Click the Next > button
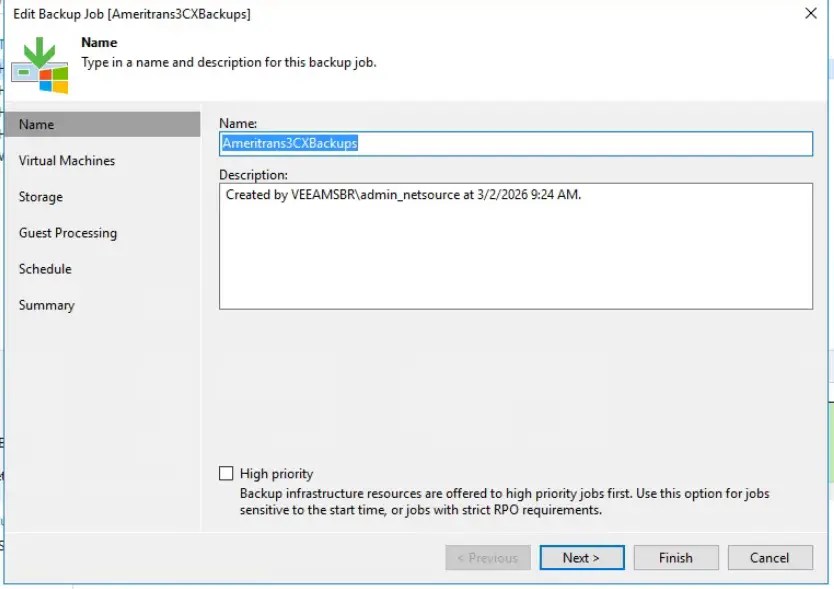The image size is (834, 589). point(581,558)
